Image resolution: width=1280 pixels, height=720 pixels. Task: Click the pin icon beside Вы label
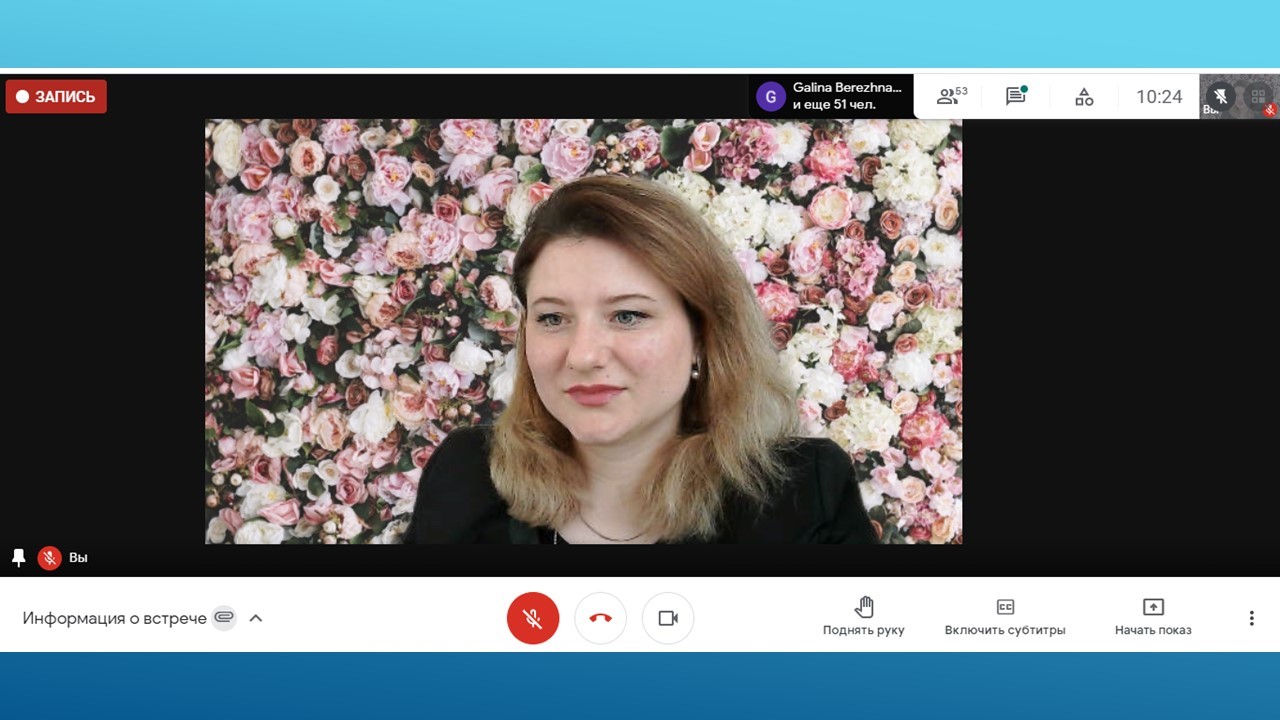point(18,558)
